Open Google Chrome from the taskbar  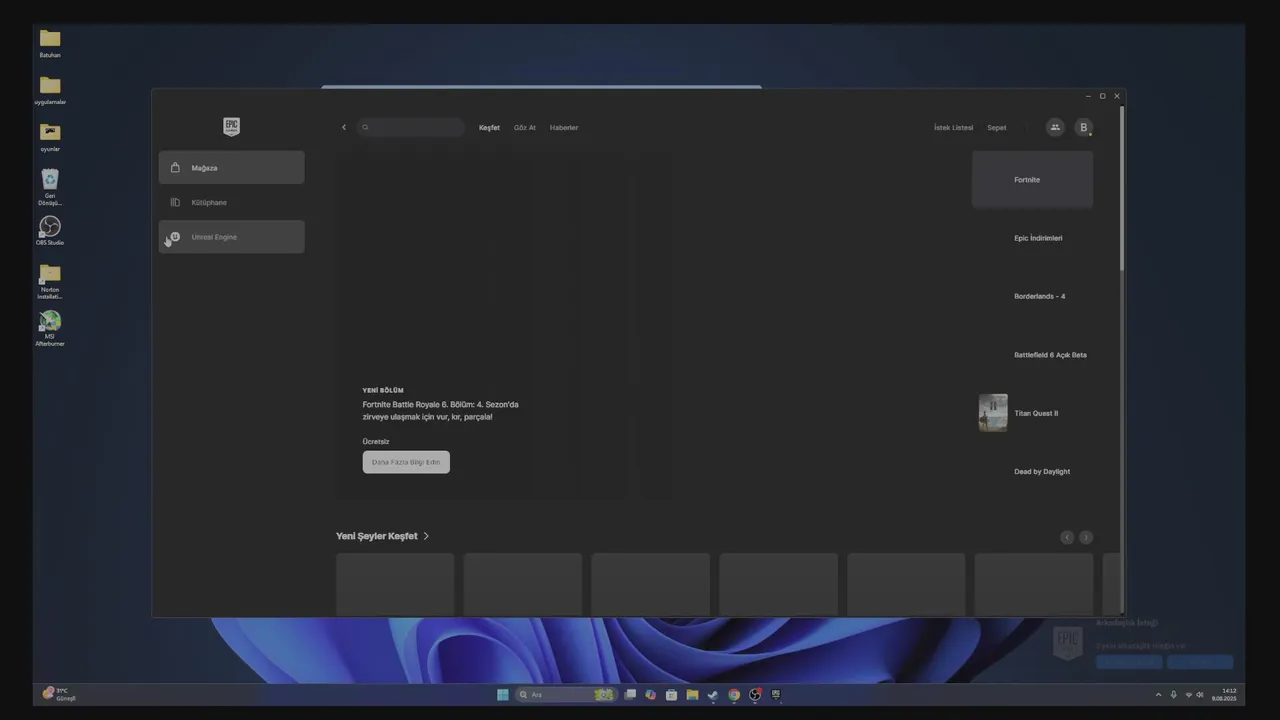click(734, 694)
